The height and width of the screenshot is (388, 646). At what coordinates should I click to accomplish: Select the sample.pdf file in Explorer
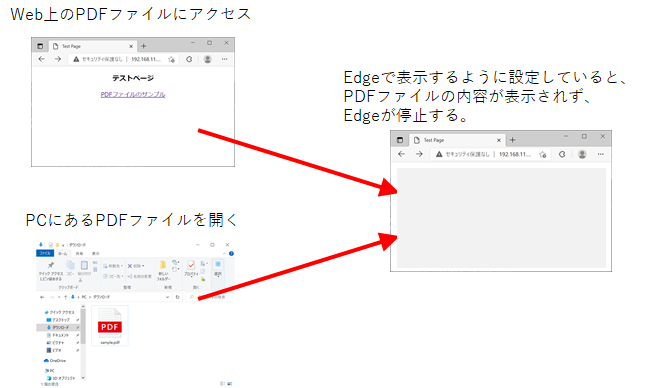110,326
